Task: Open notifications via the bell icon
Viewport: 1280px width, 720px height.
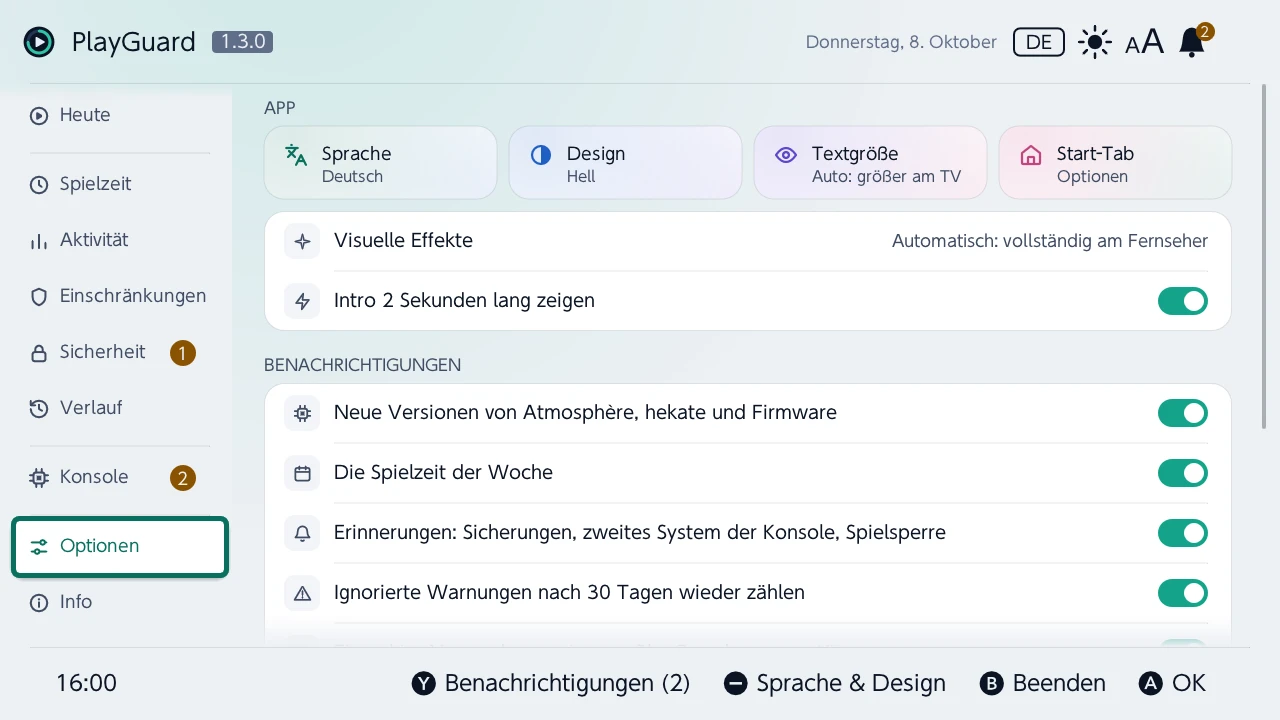Action: (1194, 42)
